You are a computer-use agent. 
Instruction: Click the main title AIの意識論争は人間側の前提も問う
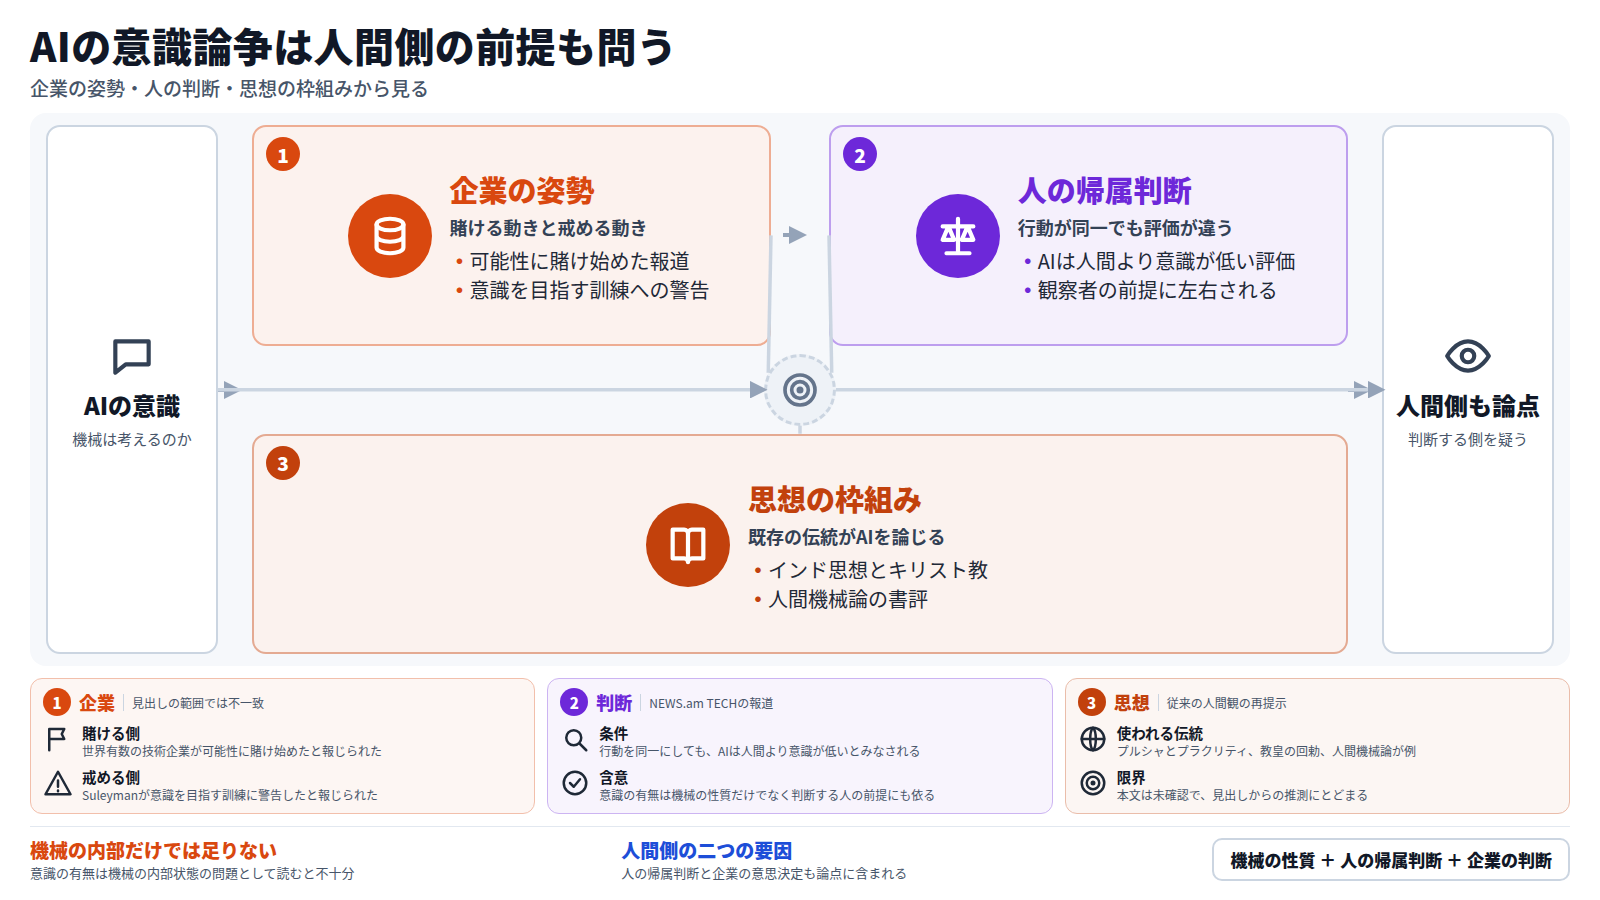pyautogui.click(x=352, y=47)
